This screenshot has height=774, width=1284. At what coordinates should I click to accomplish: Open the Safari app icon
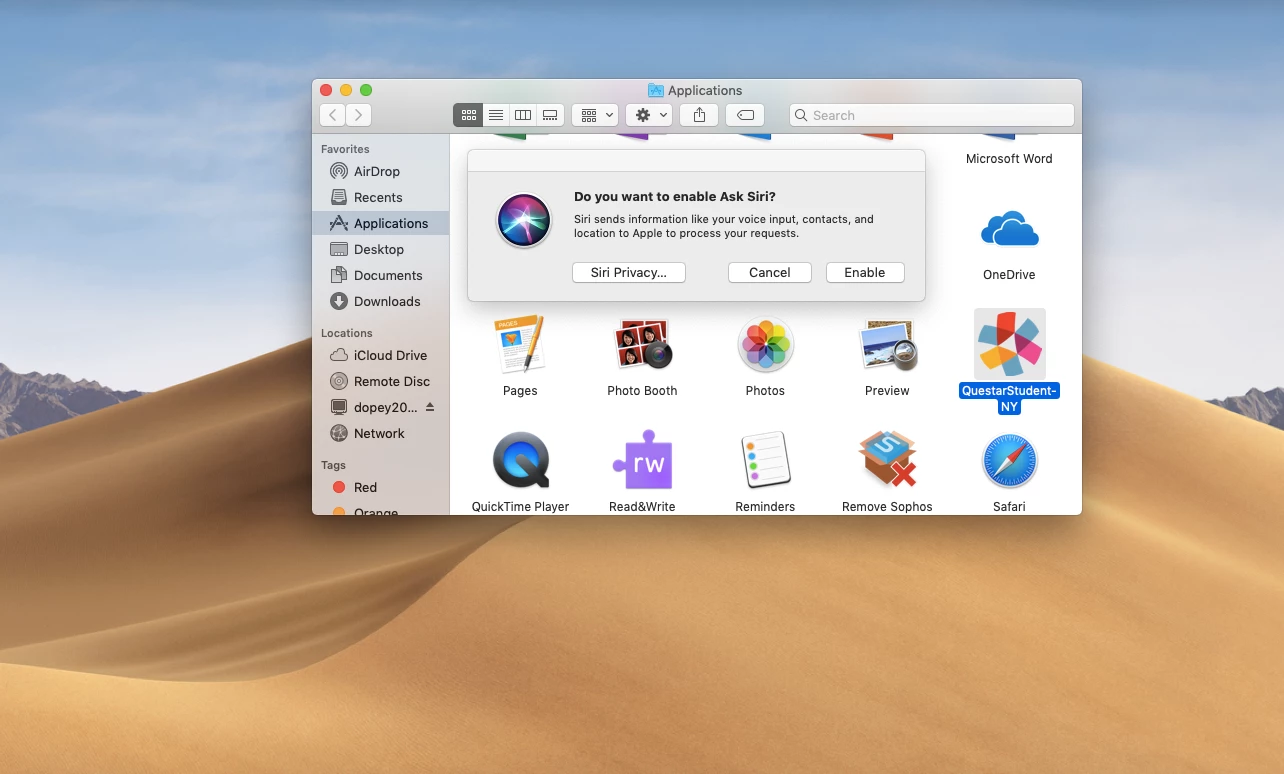1009,461
